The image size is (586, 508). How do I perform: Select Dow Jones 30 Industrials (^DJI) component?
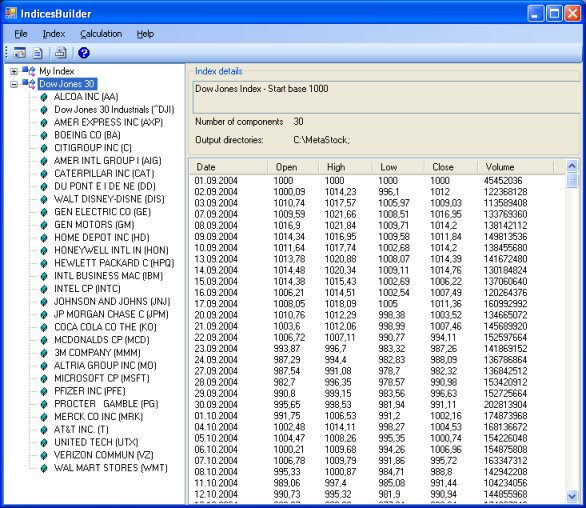114,110
